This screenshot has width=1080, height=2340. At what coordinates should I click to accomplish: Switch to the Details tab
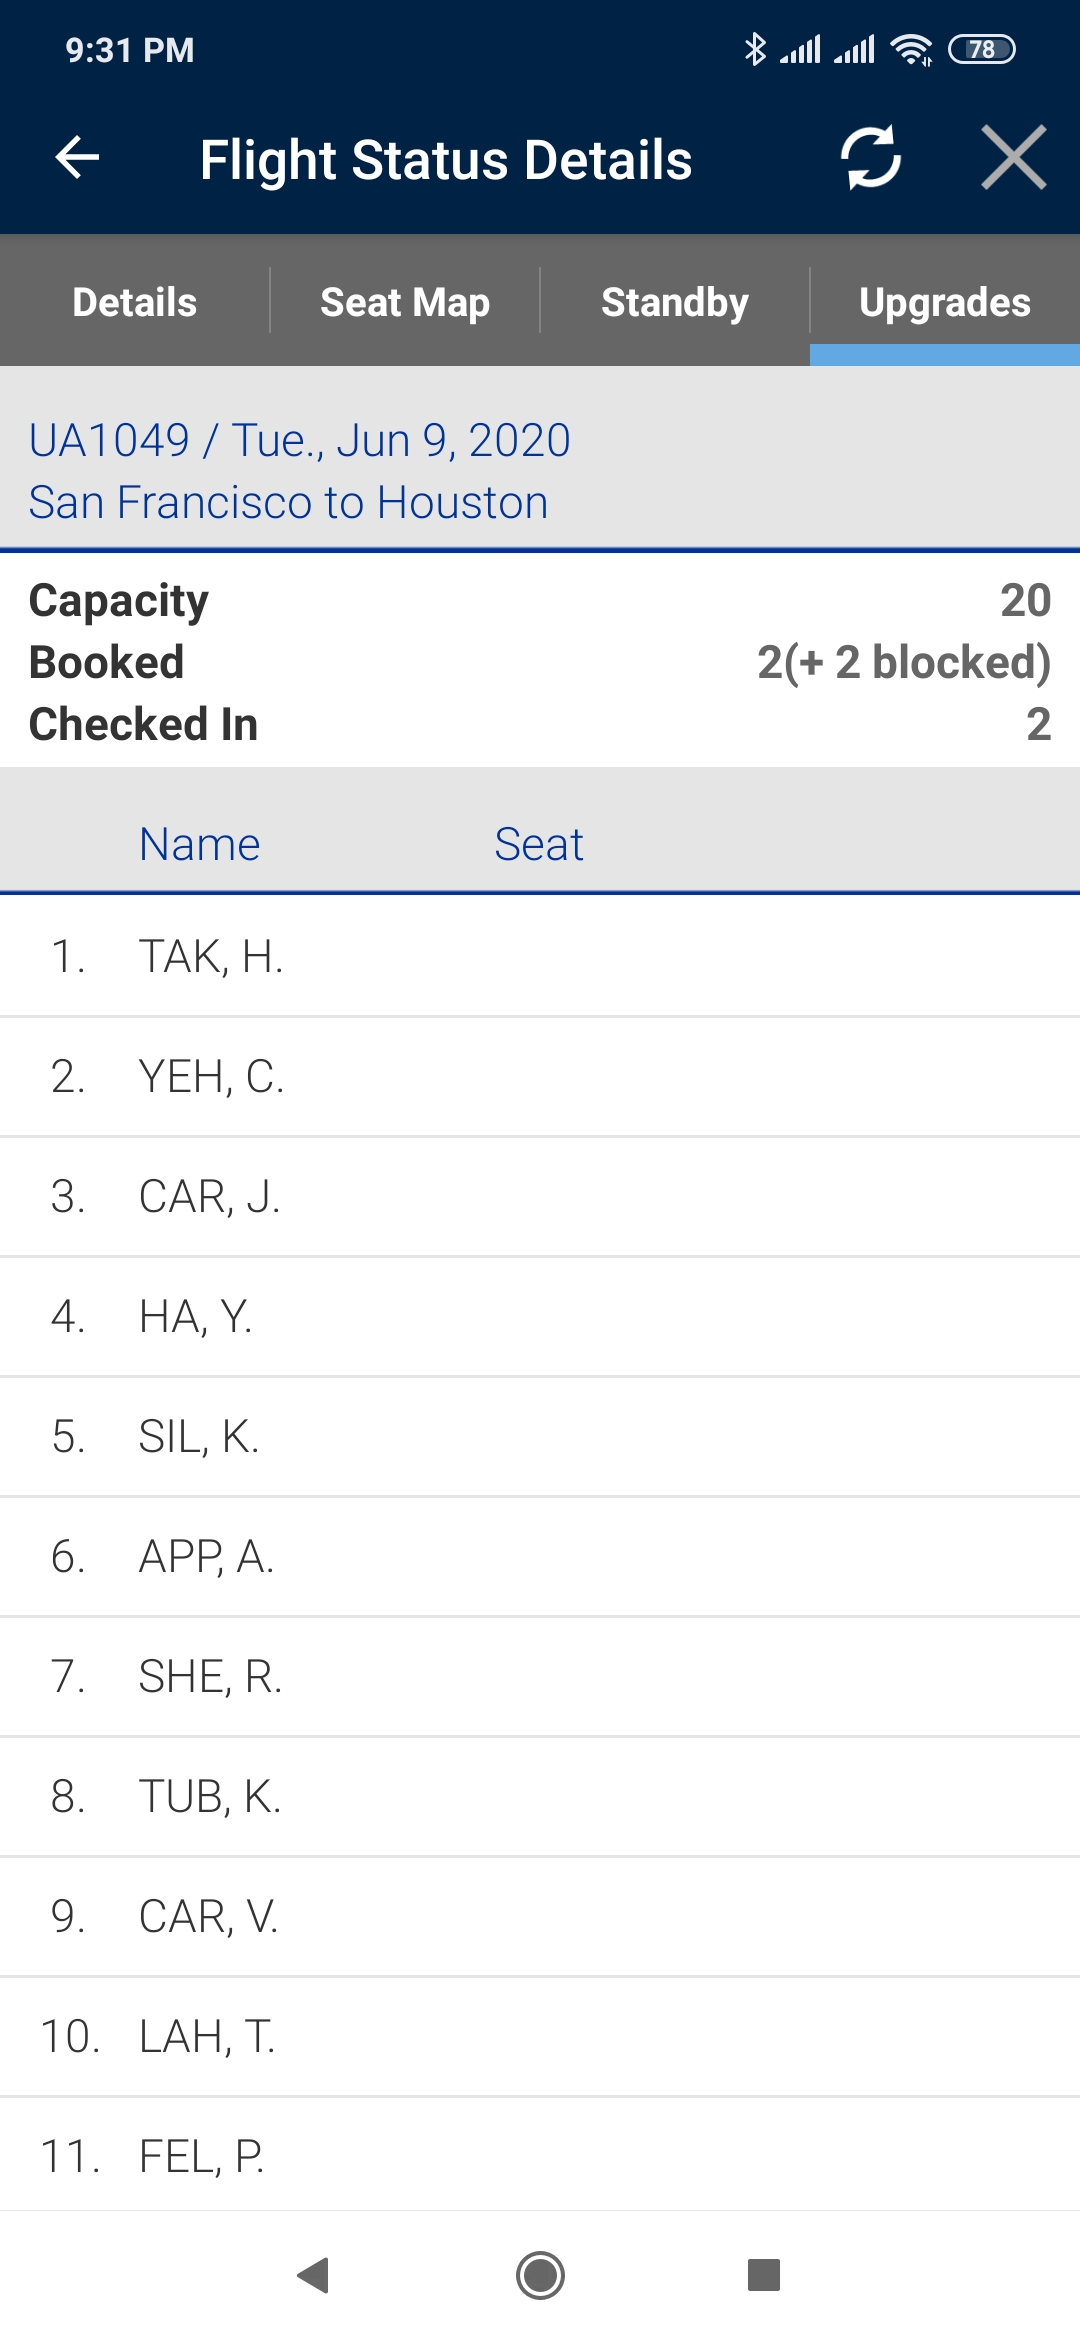[135, 302]
